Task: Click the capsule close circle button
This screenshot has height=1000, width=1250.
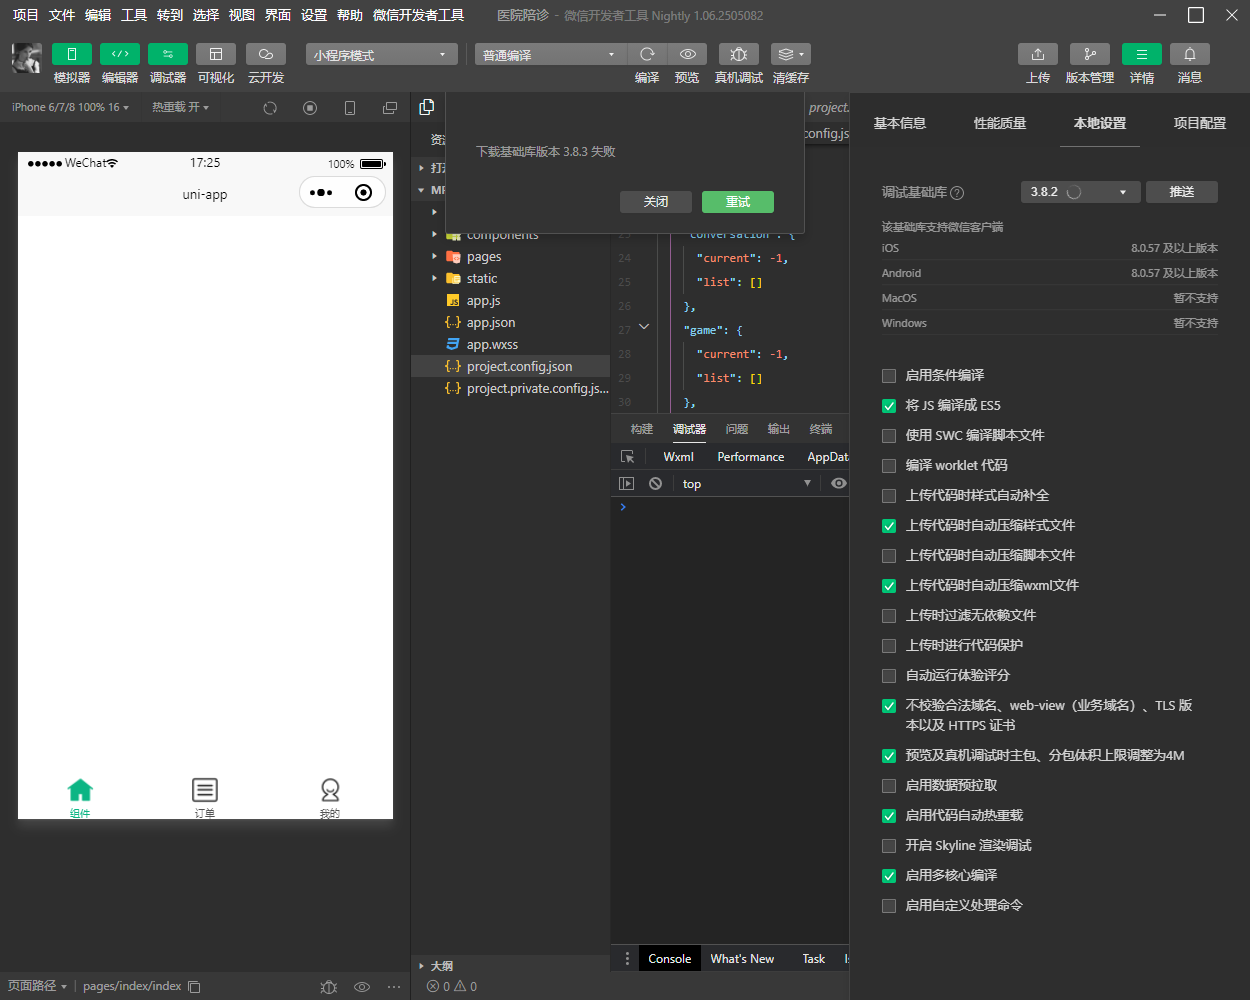Action: click(x=364, y=193)
